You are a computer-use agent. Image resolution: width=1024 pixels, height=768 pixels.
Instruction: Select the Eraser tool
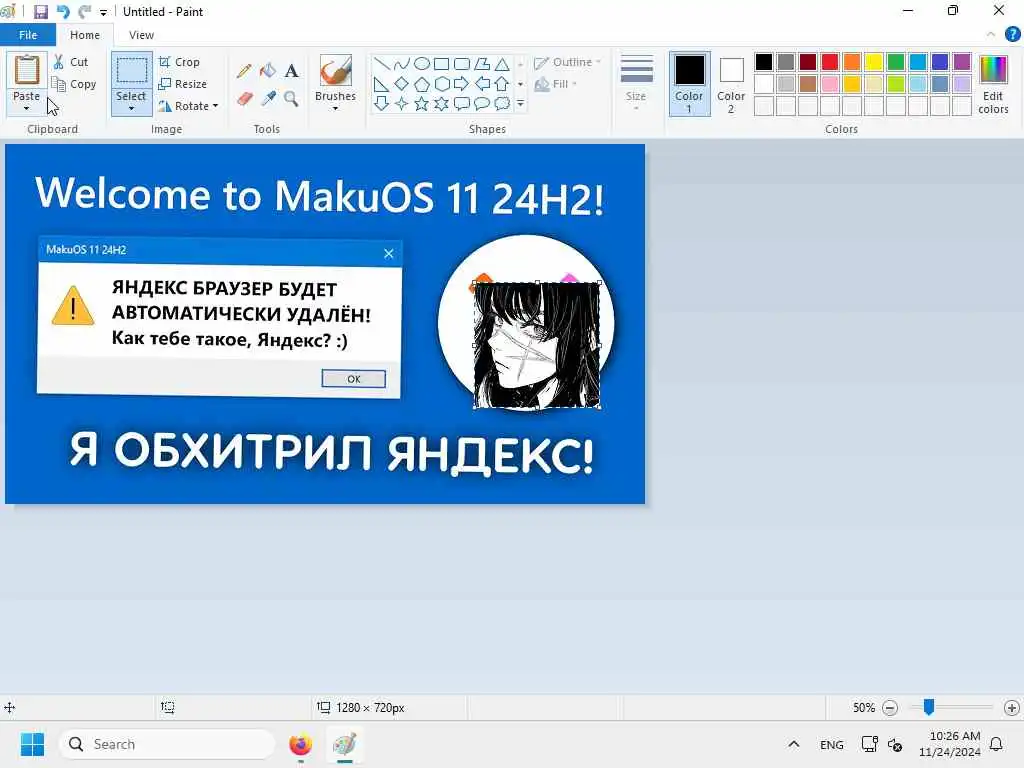pos(244,99)
